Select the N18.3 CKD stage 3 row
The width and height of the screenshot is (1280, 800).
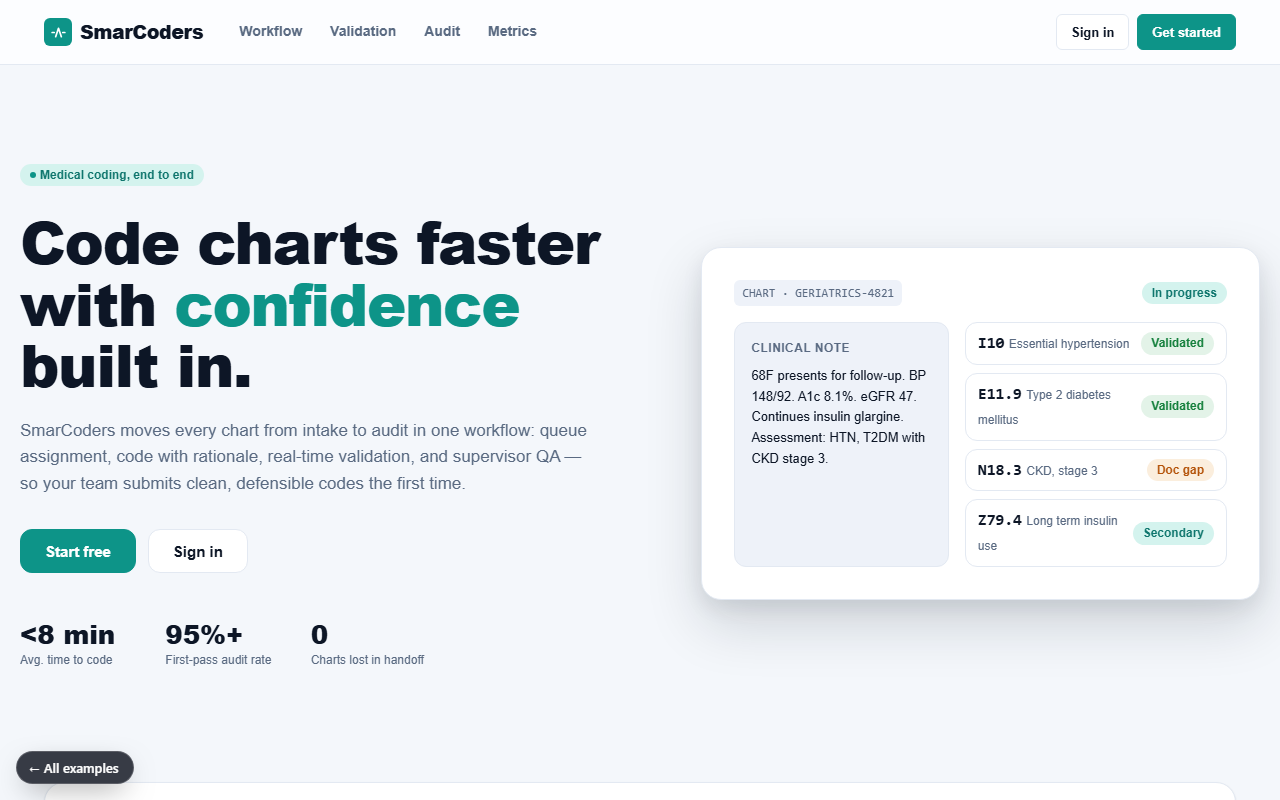1096,470
